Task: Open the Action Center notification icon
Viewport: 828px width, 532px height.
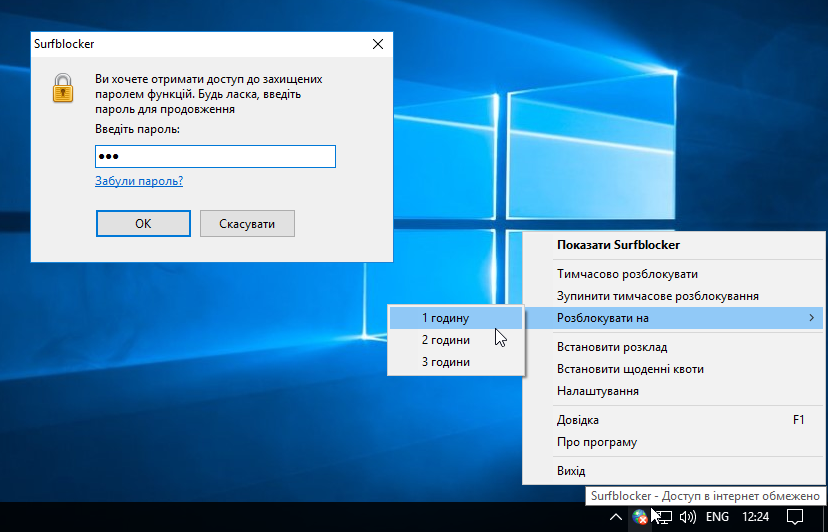Action: pyautogui.click(x=795, y=517)
